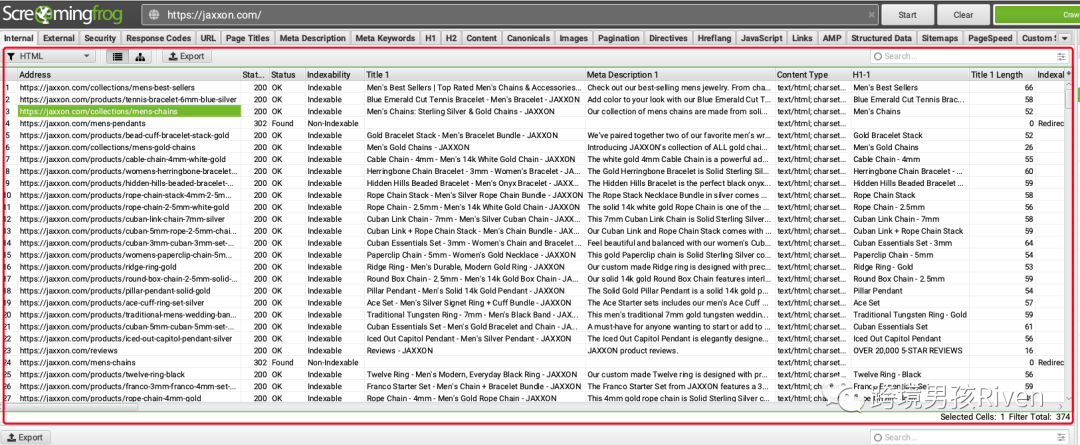Click the top Export button
This screenshot has height=445, width=1080.
[x=187, y=56]
